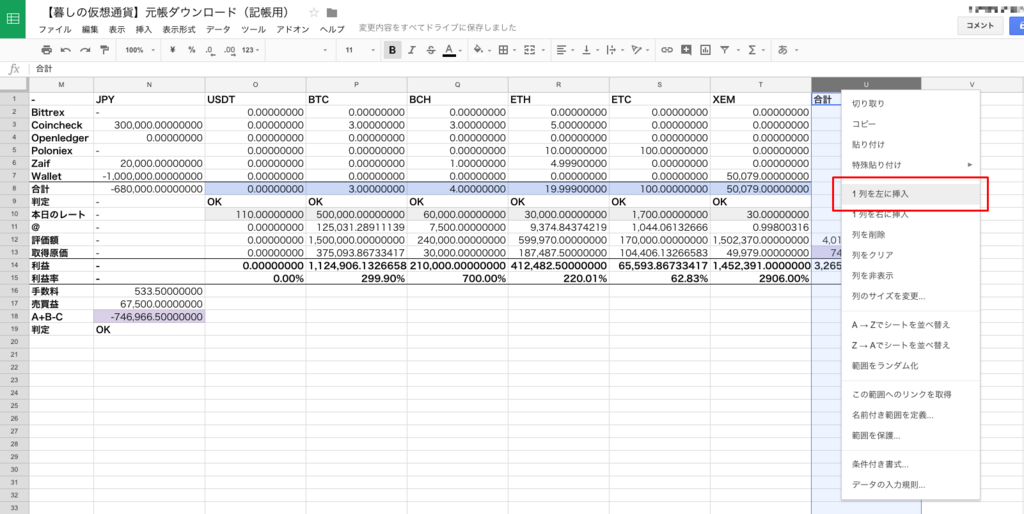Click the コメント button
The height and width of the screenshot is (514, 1024).
[x=980, y=25]
